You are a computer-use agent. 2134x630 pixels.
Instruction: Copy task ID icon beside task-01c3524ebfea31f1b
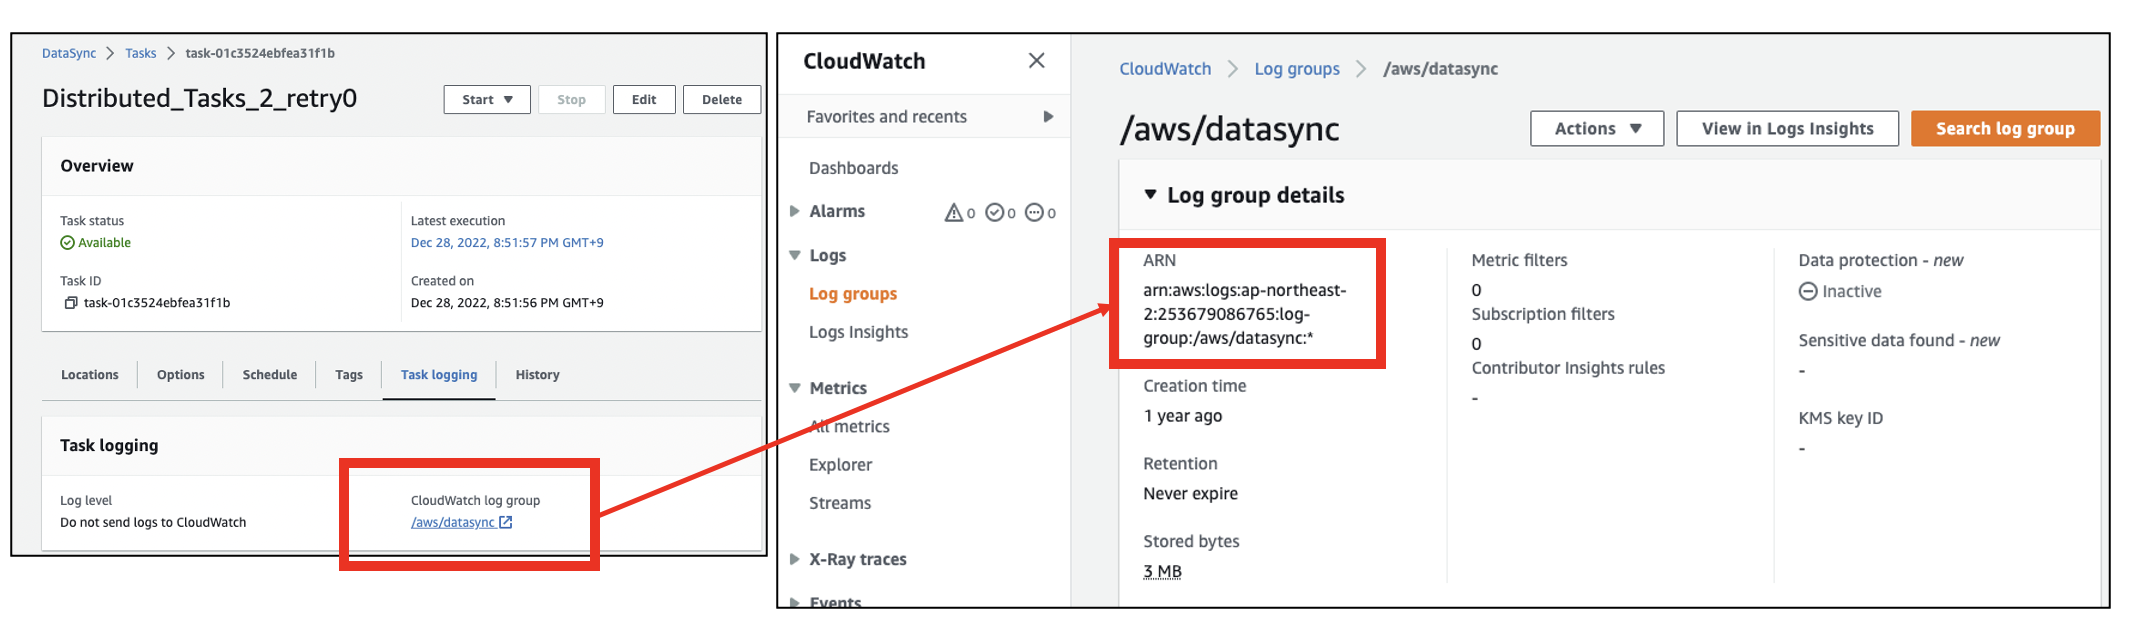click(71, 303)
